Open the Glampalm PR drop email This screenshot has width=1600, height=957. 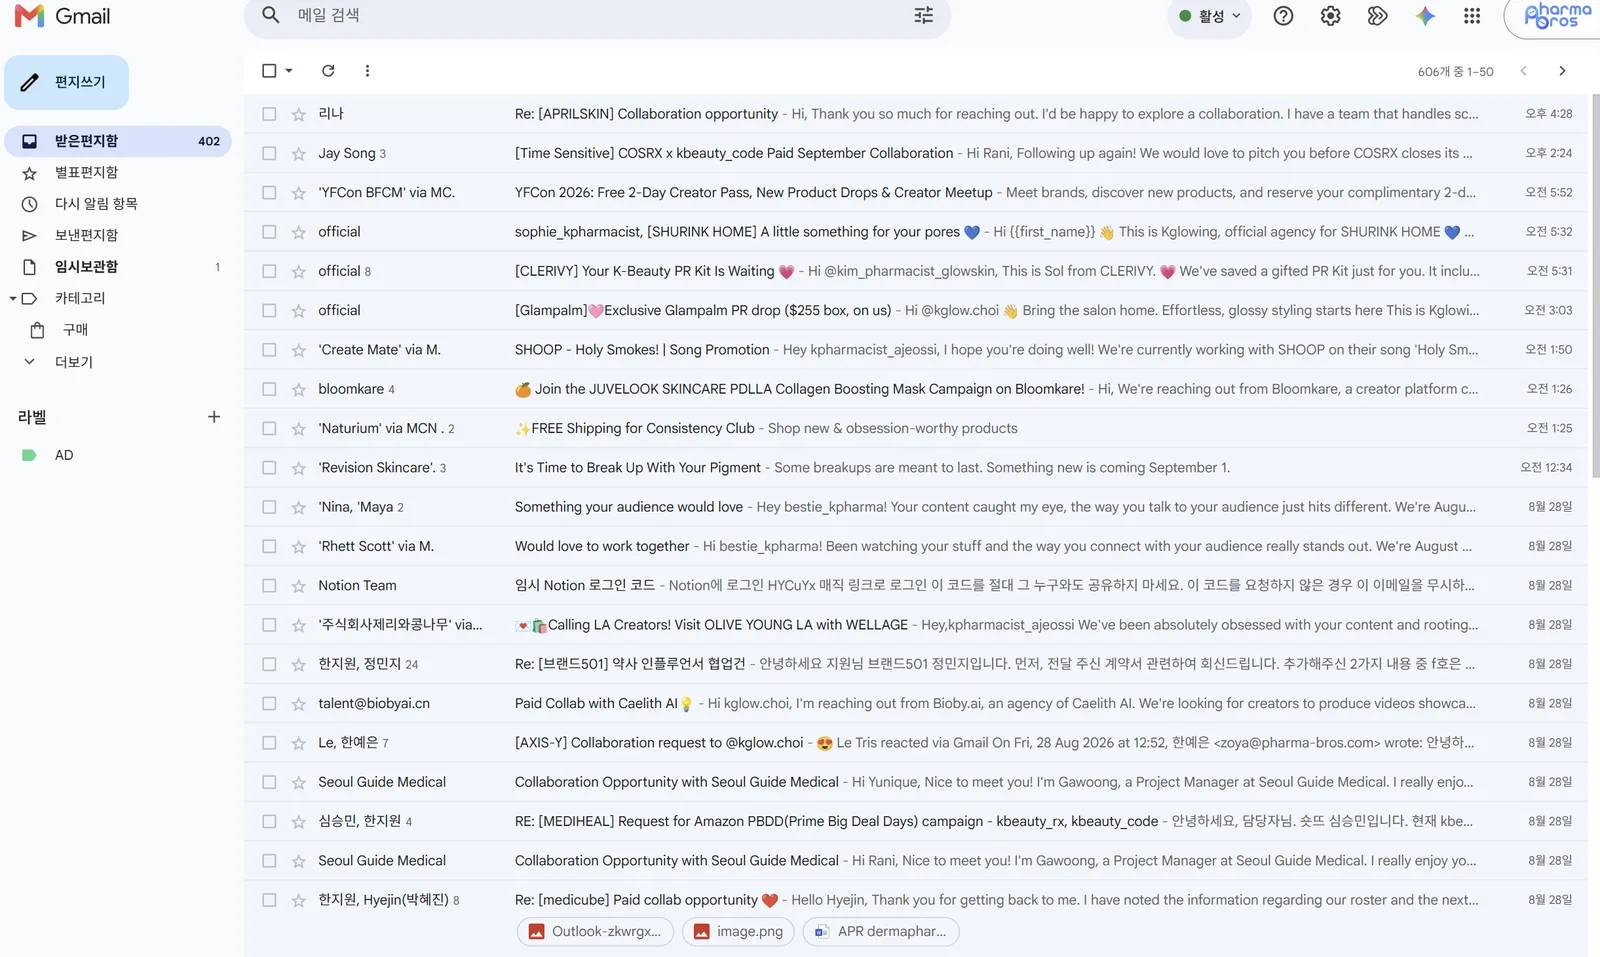coord(915,311)
